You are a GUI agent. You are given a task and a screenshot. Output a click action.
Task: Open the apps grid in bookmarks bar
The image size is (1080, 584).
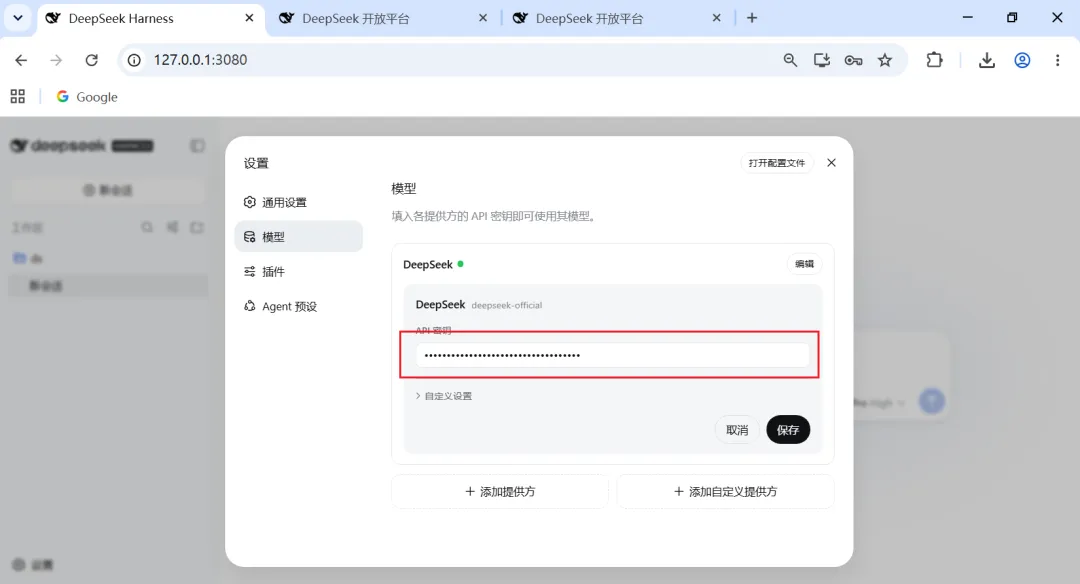pos(18,96)
